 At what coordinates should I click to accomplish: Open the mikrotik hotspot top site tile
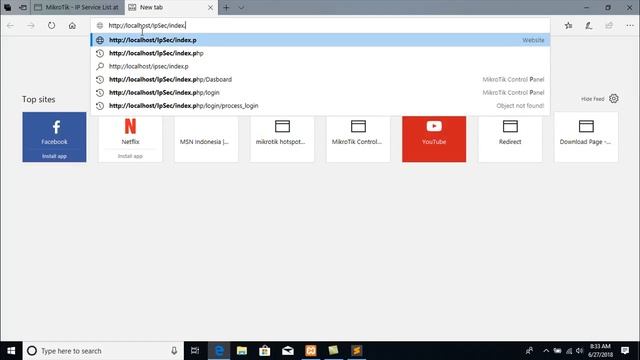[x=282, y=139]
